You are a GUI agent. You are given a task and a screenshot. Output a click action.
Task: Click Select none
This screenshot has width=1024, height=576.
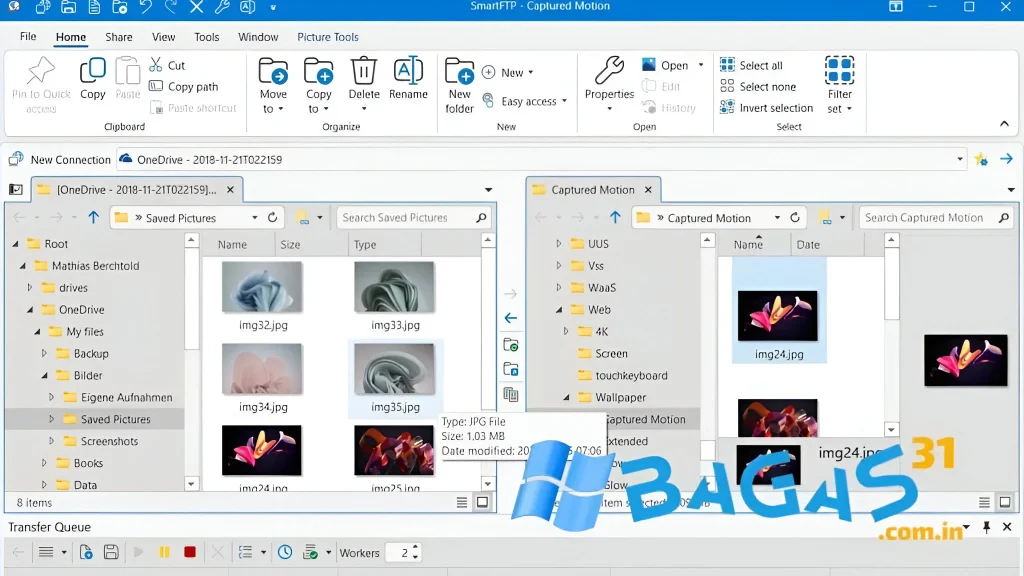point(758,86)
